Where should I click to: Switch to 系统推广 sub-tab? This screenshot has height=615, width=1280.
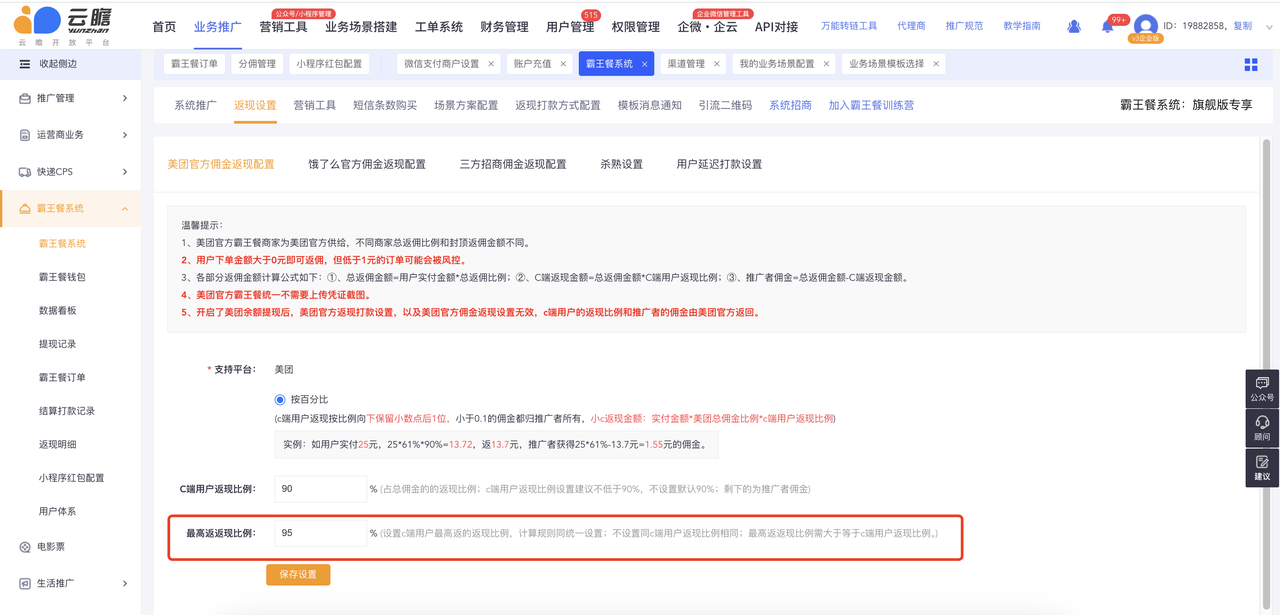(x=195, y=105)
